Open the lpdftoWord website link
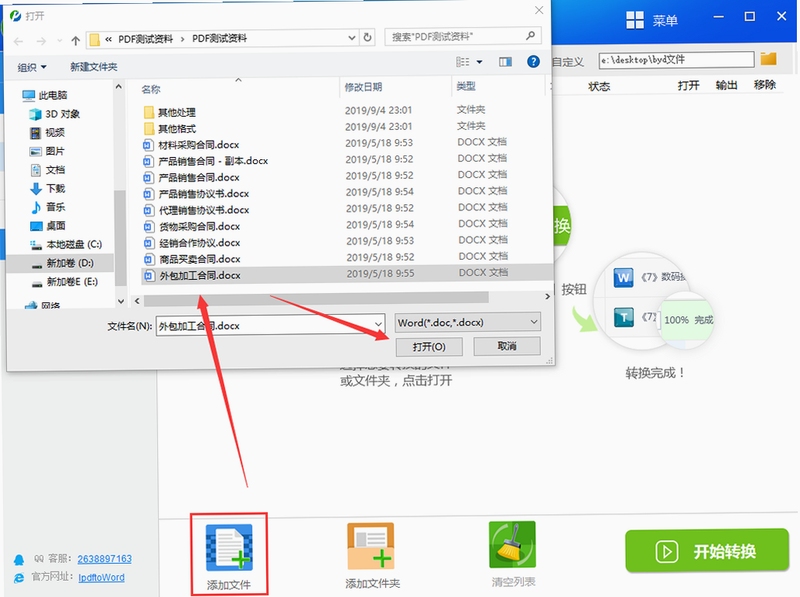Screen dimensions: 800x597 coord(102,578)
